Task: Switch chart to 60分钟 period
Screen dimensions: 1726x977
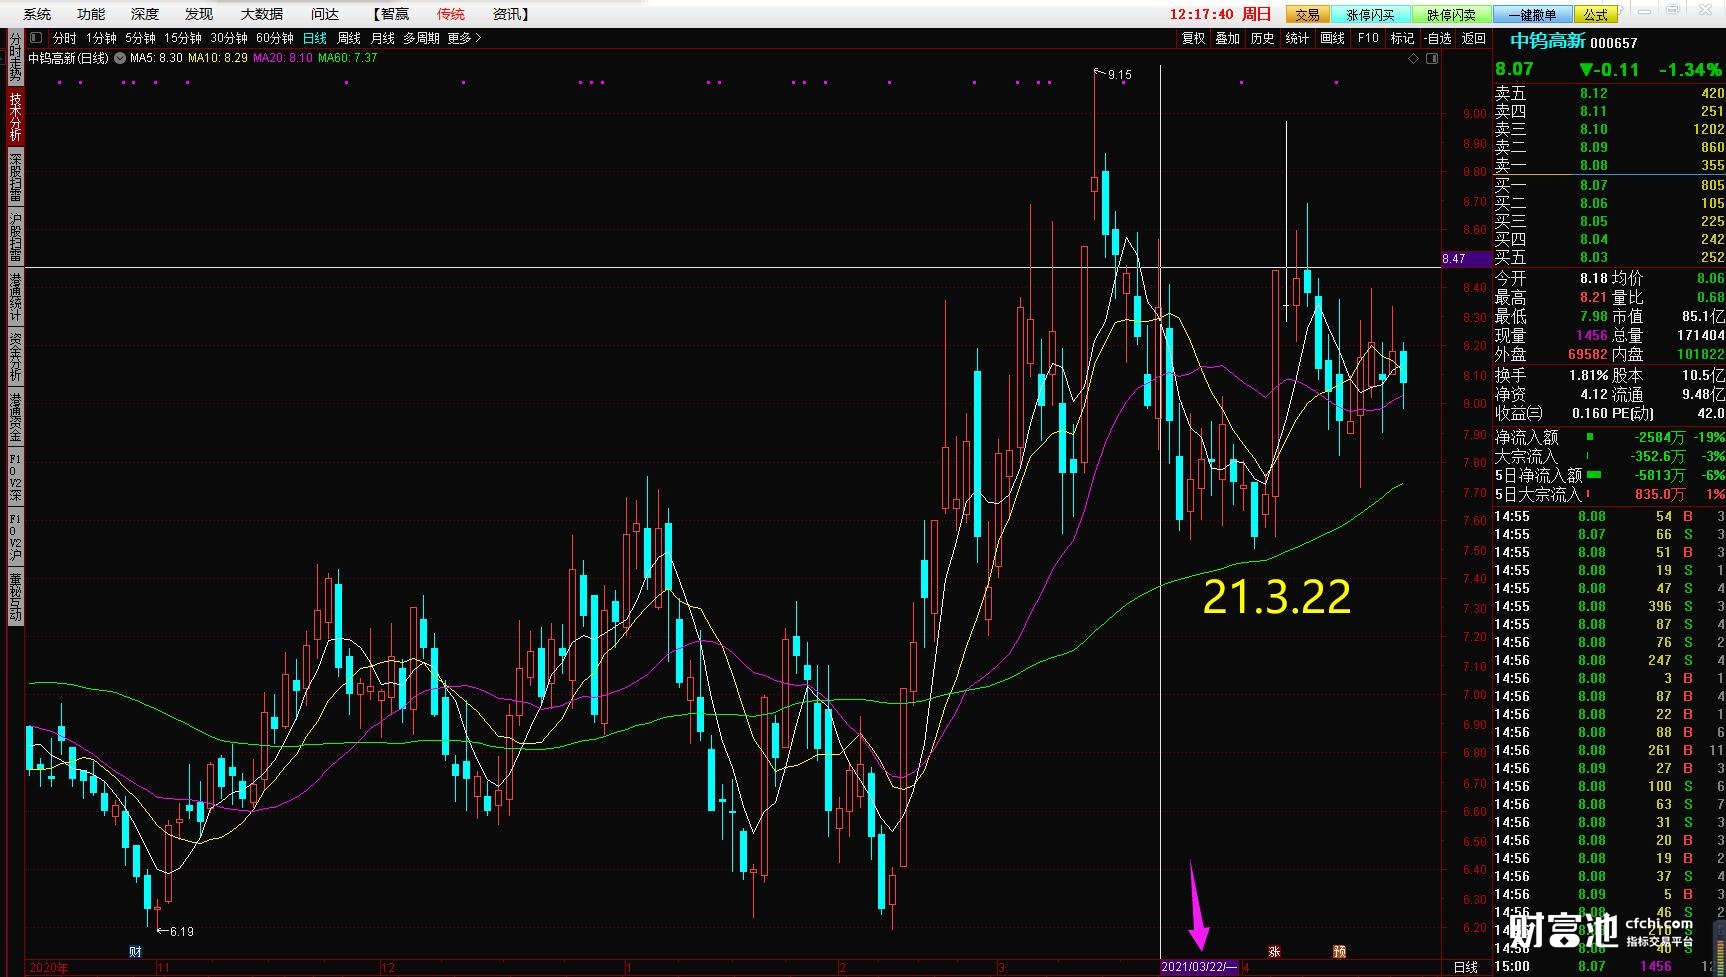Action: [275, 38]
